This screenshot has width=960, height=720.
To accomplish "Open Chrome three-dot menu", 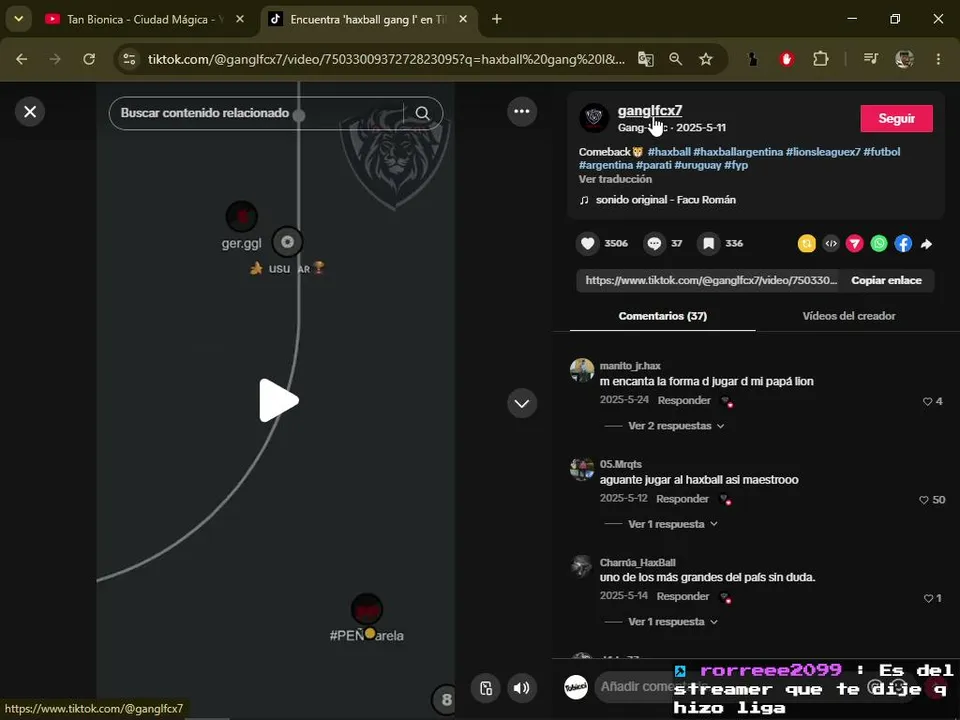I will click(x=938, y=59).
